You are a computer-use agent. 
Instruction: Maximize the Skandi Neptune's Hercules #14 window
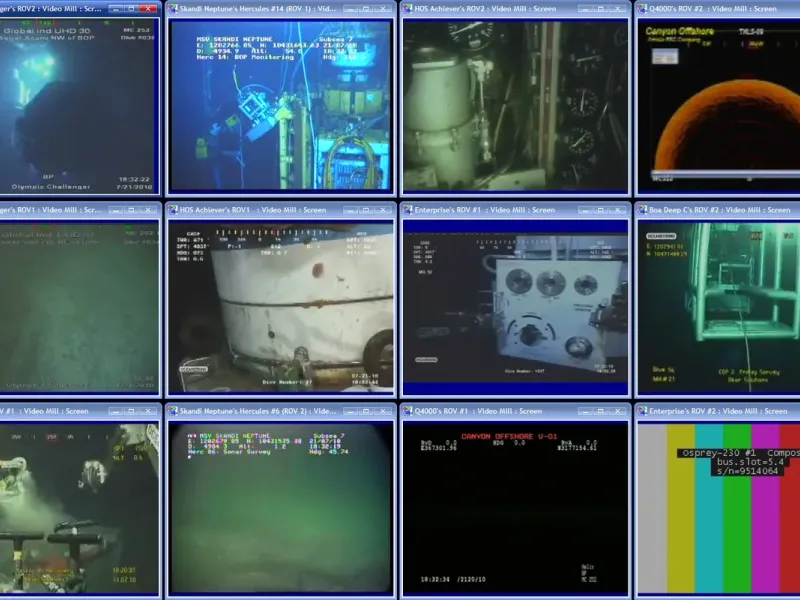[366, 9]
